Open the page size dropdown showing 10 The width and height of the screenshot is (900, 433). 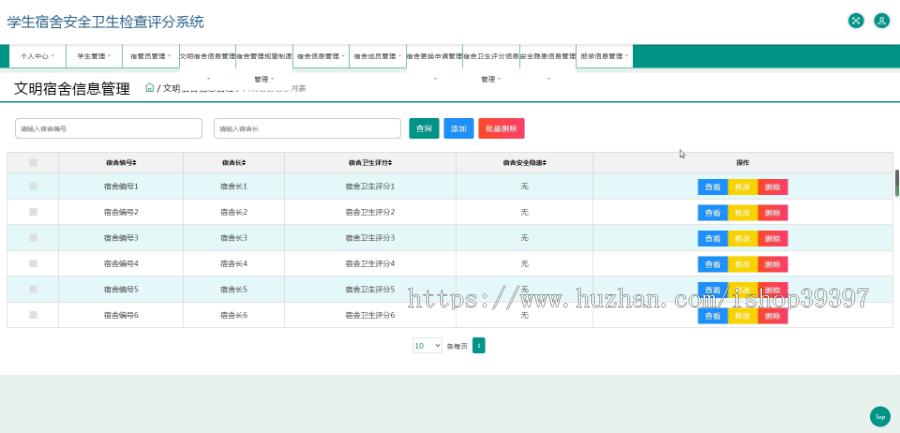(x=427, y=345)
